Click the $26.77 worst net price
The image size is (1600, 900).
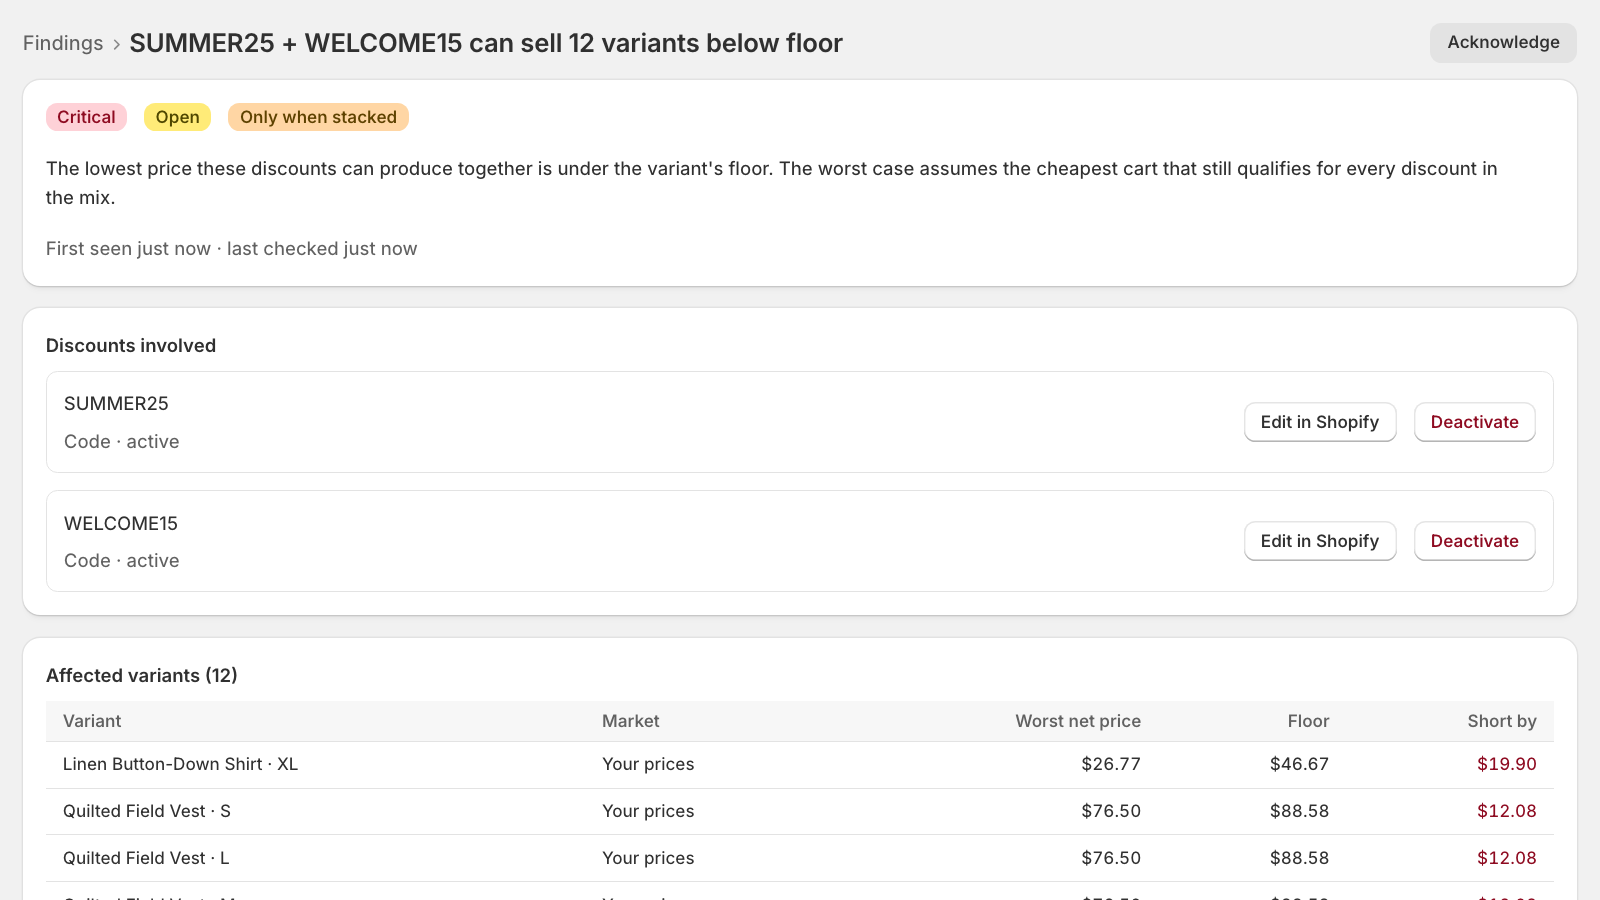pos(1111,764)
